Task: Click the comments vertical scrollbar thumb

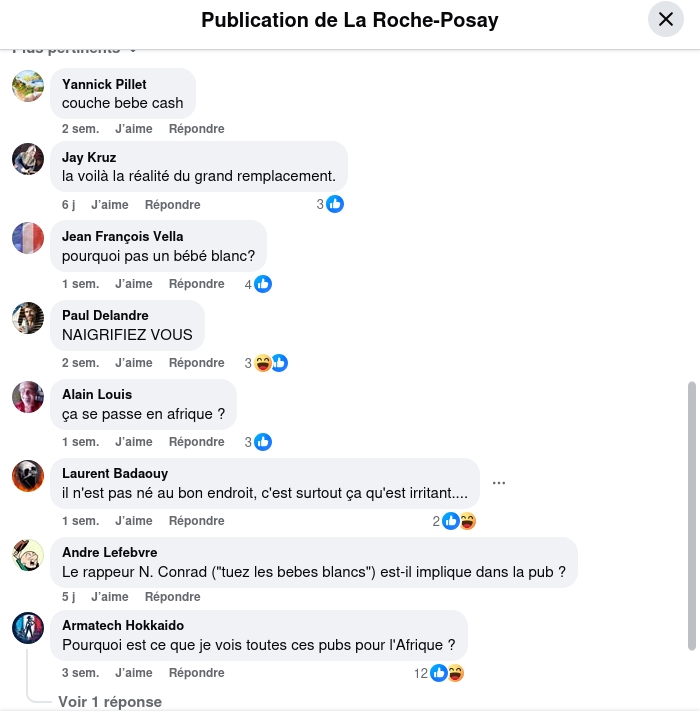Action: coord(692,516)
